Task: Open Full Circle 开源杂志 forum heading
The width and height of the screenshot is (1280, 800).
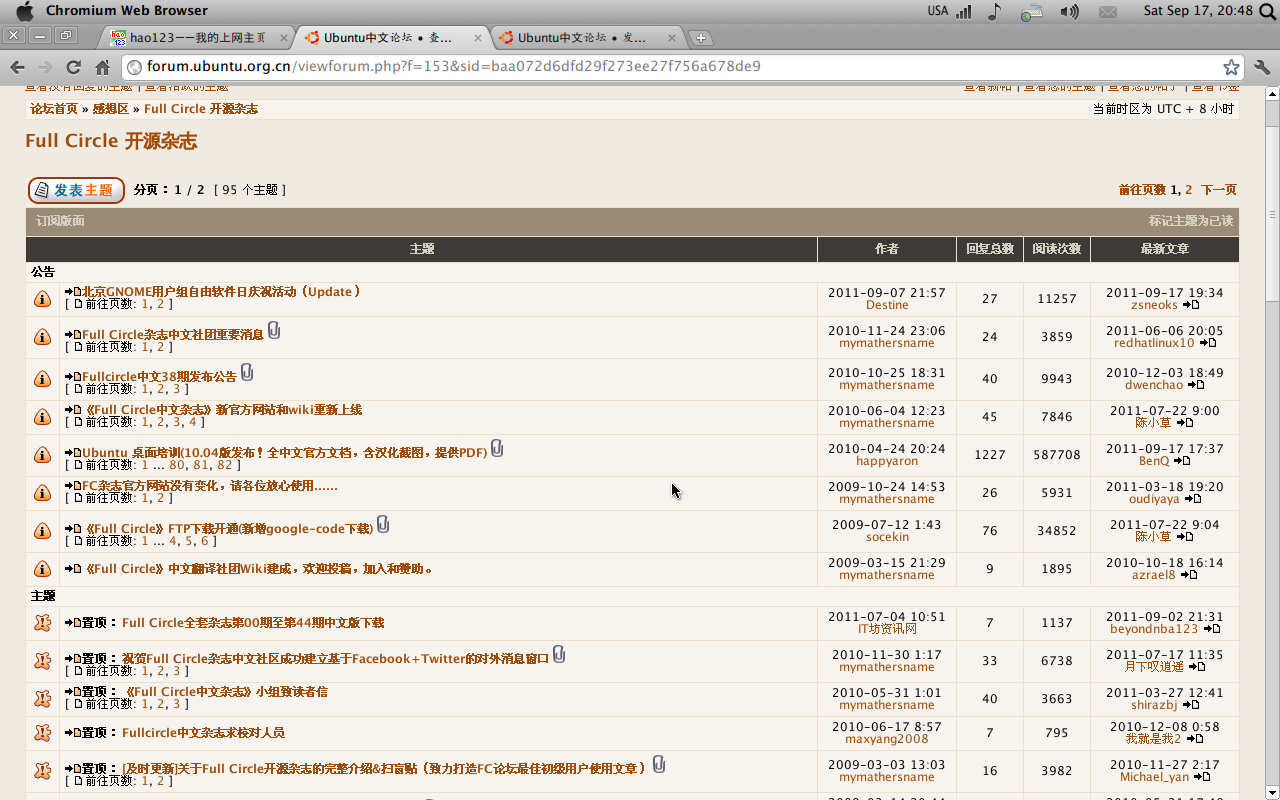Action: click(x=111, y=141)
